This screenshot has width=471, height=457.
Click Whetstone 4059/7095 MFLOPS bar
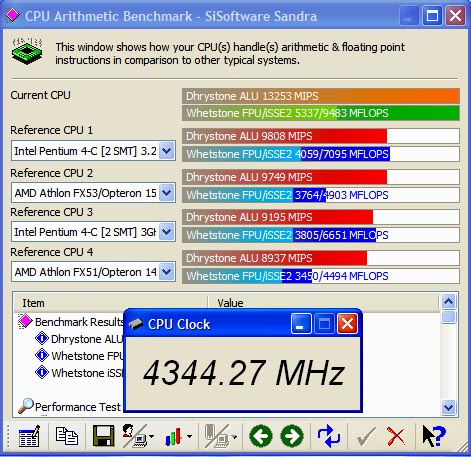click(x=321, y=154)
